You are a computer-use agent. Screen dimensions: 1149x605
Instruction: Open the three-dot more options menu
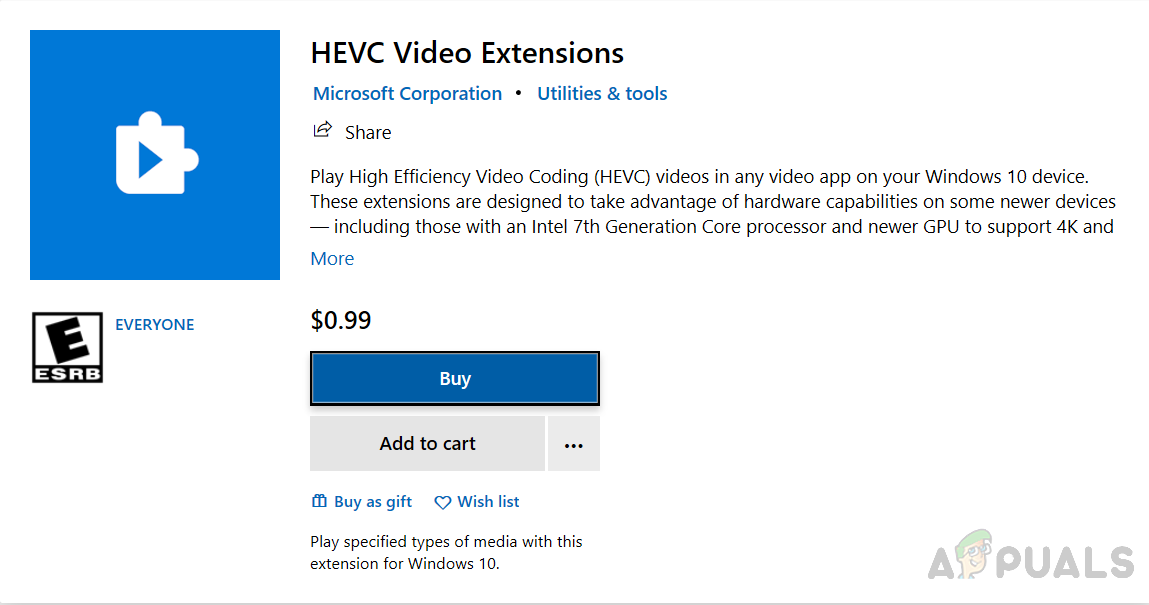pos(573,444)
